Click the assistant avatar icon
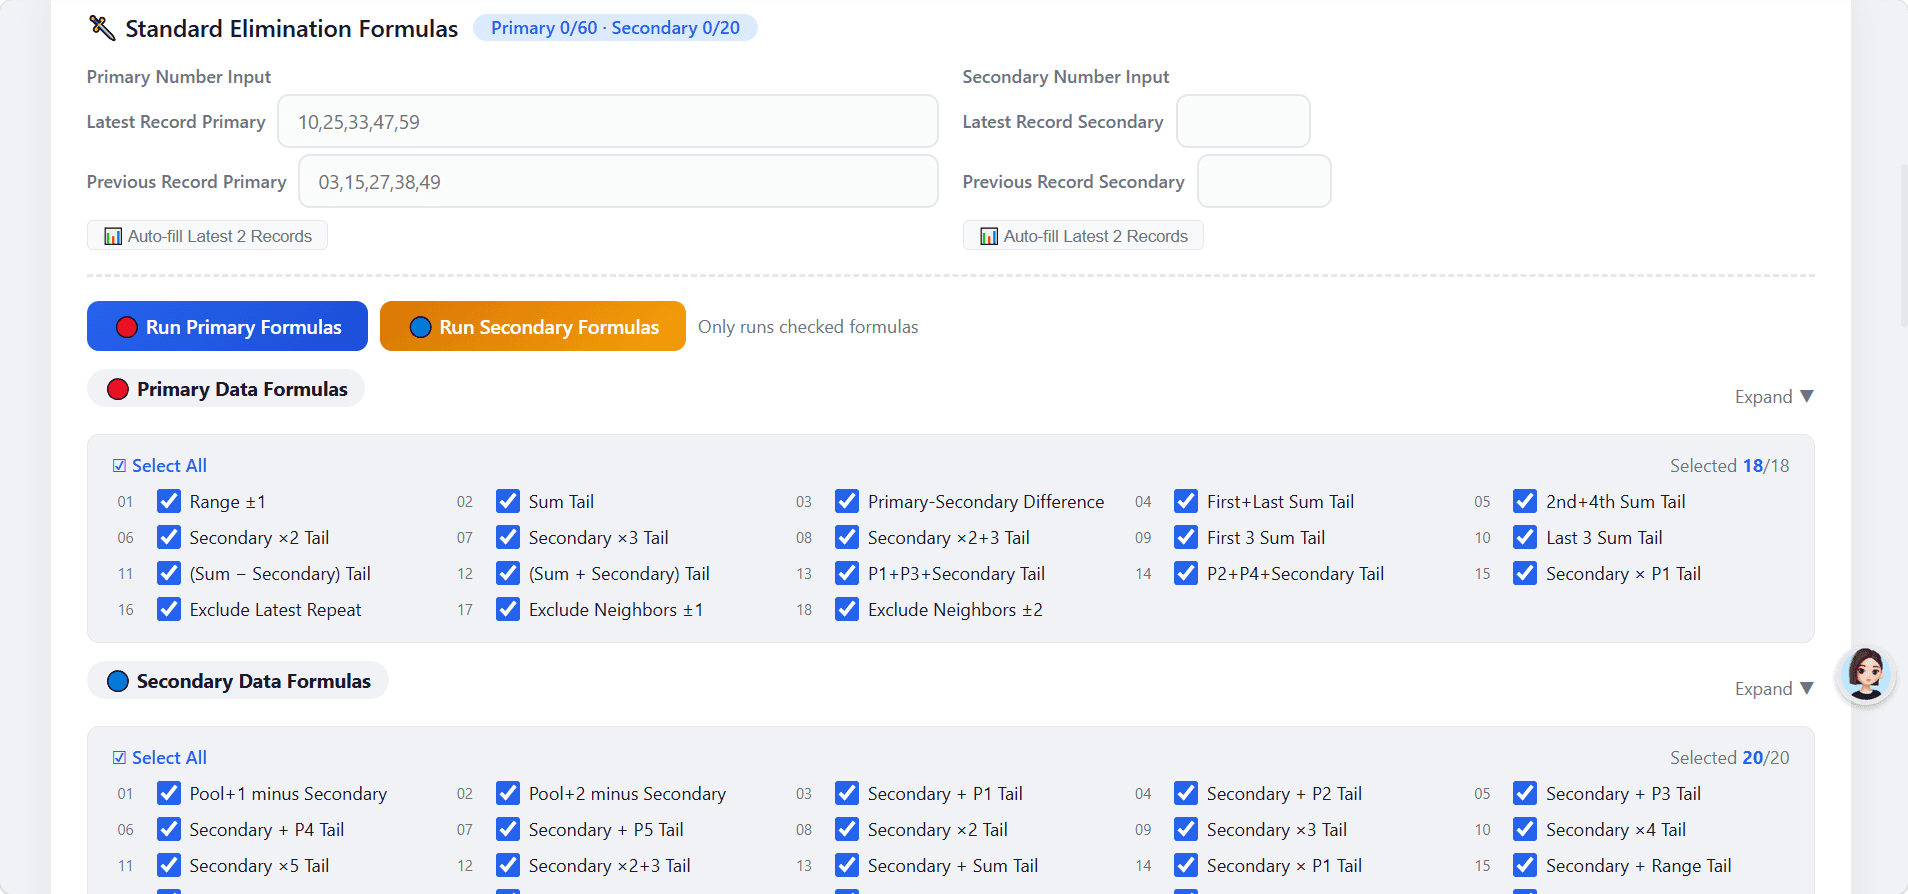This screenshot has height=894, width=1908. point(1866,674)
